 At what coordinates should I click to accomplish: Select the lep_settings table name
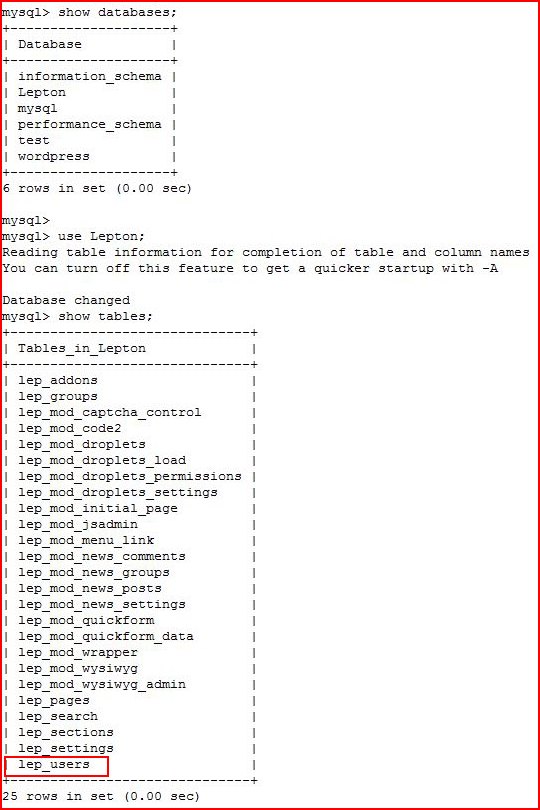tap(66, 749)
